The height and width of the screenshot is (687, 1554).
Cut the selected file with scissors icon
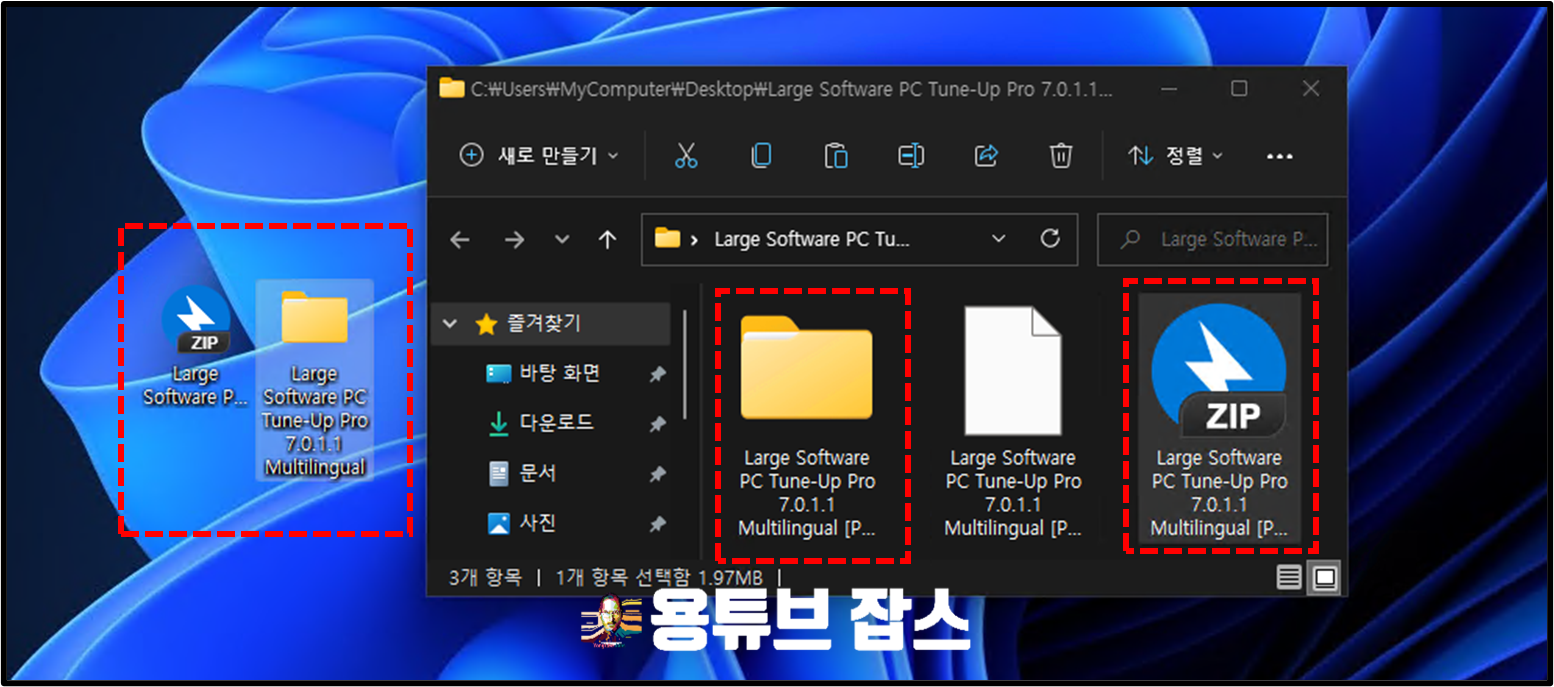click(x=685, y=156)
